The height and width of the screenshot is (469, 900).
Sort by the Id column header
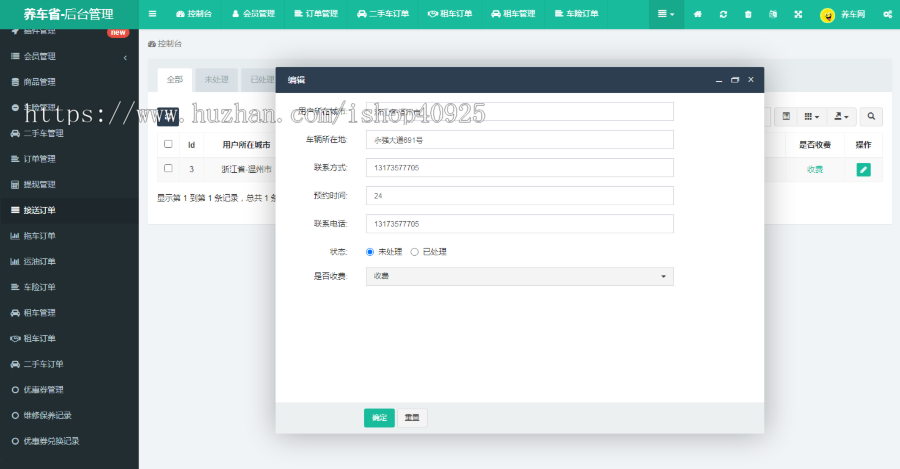pos(191,145)
